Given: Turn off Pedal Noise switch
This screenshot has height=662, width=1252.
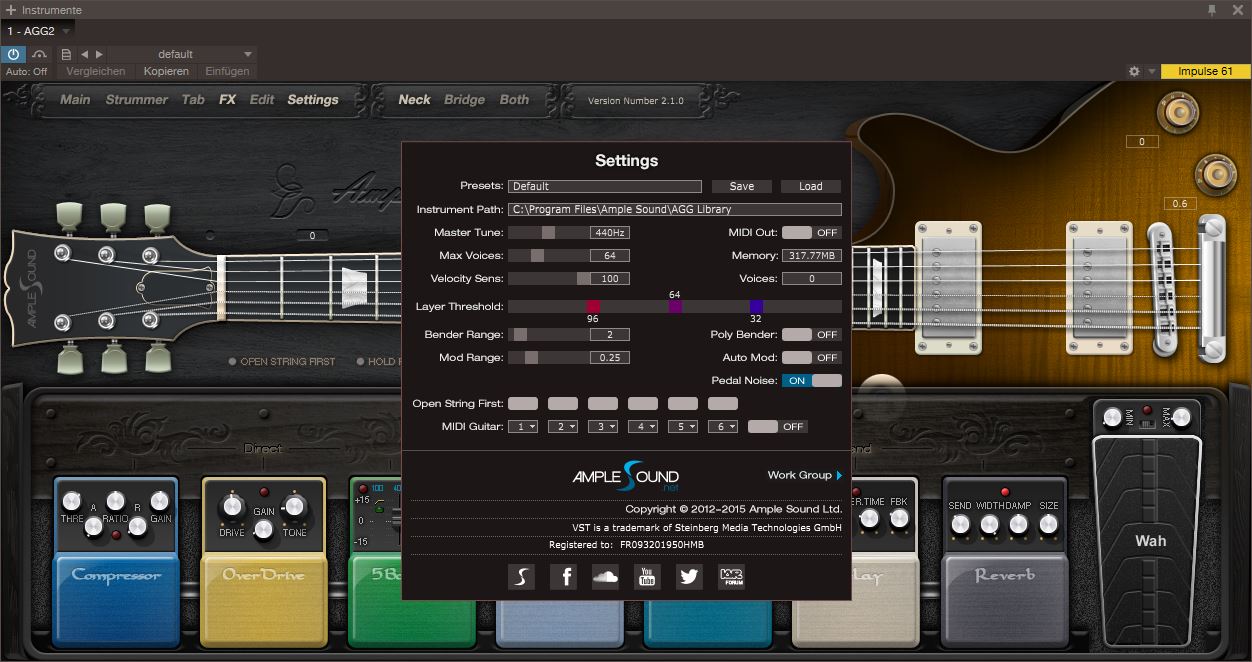Looking at the screenshot, I should [811, 381].
